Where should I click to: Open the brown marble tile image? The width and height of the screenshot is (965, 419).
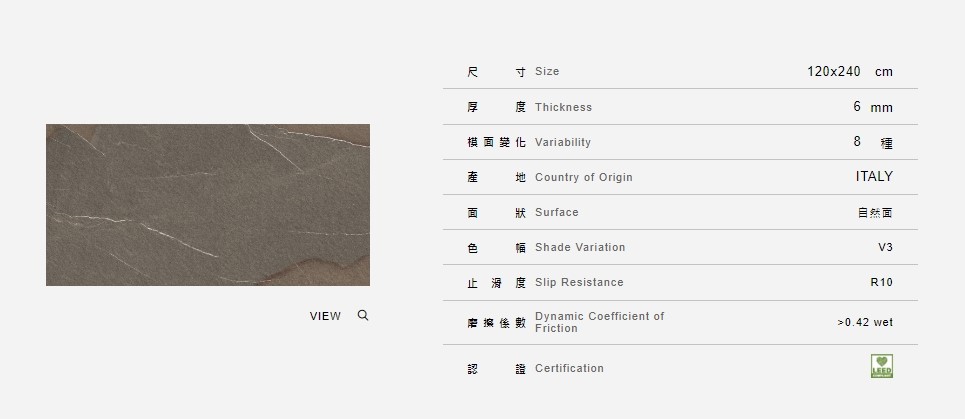(208, 205)
